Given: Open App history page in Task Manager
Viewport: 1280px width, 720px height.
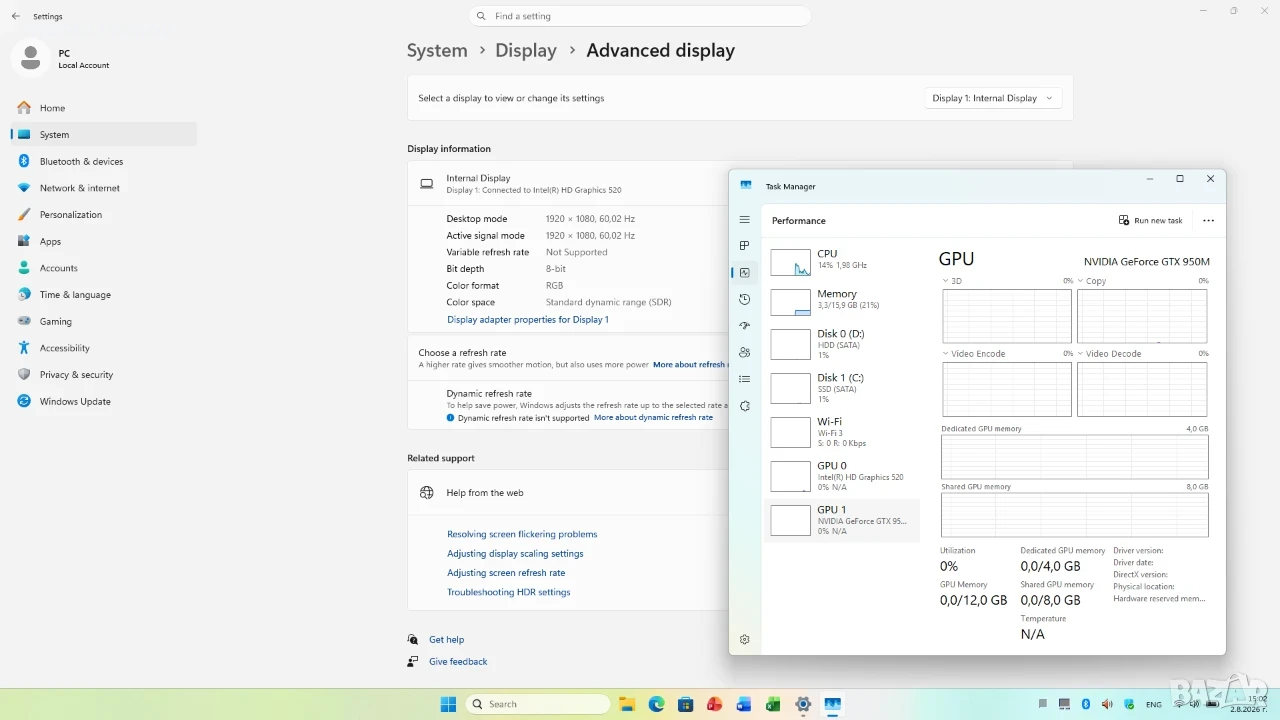Looking at the screenshot, I should pos(744,299).
